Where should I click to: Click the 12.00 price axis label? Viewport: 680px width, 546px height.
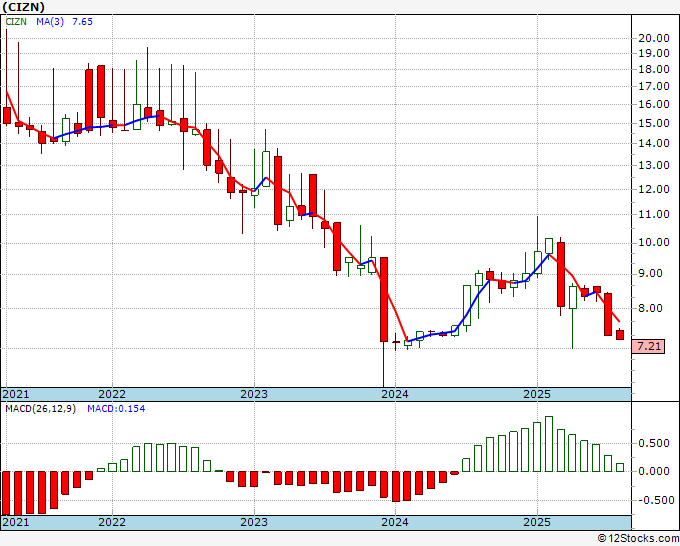click(x=654, y=189)
